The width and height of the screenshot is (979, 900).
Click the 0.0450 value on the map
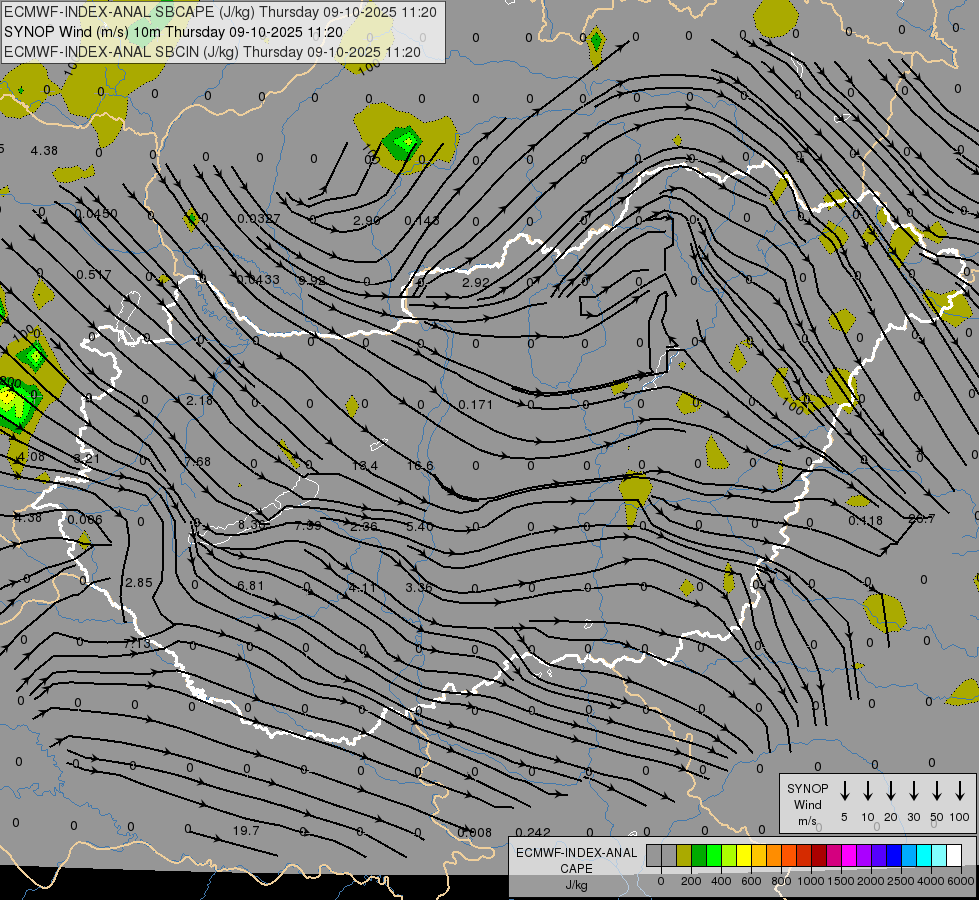(x=96, y=214)
